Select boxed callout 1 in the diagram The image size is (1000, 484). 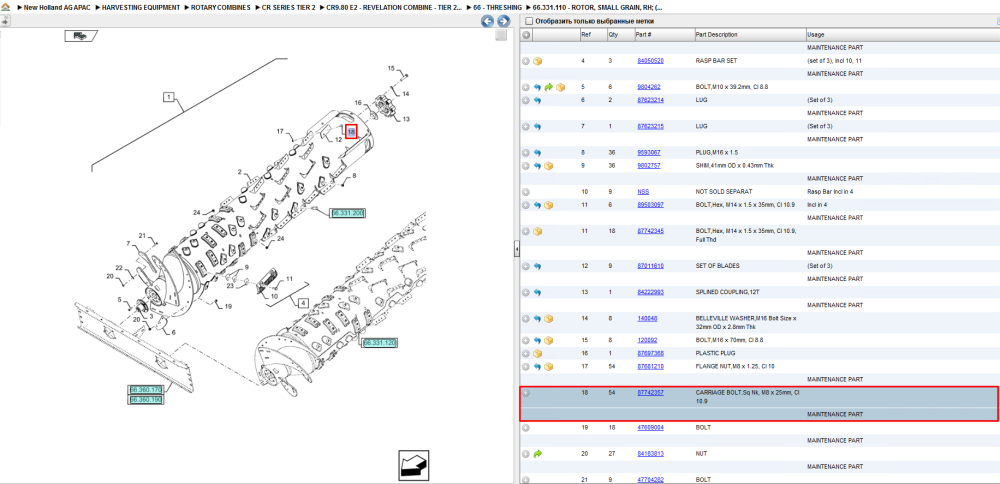(168, 98)
